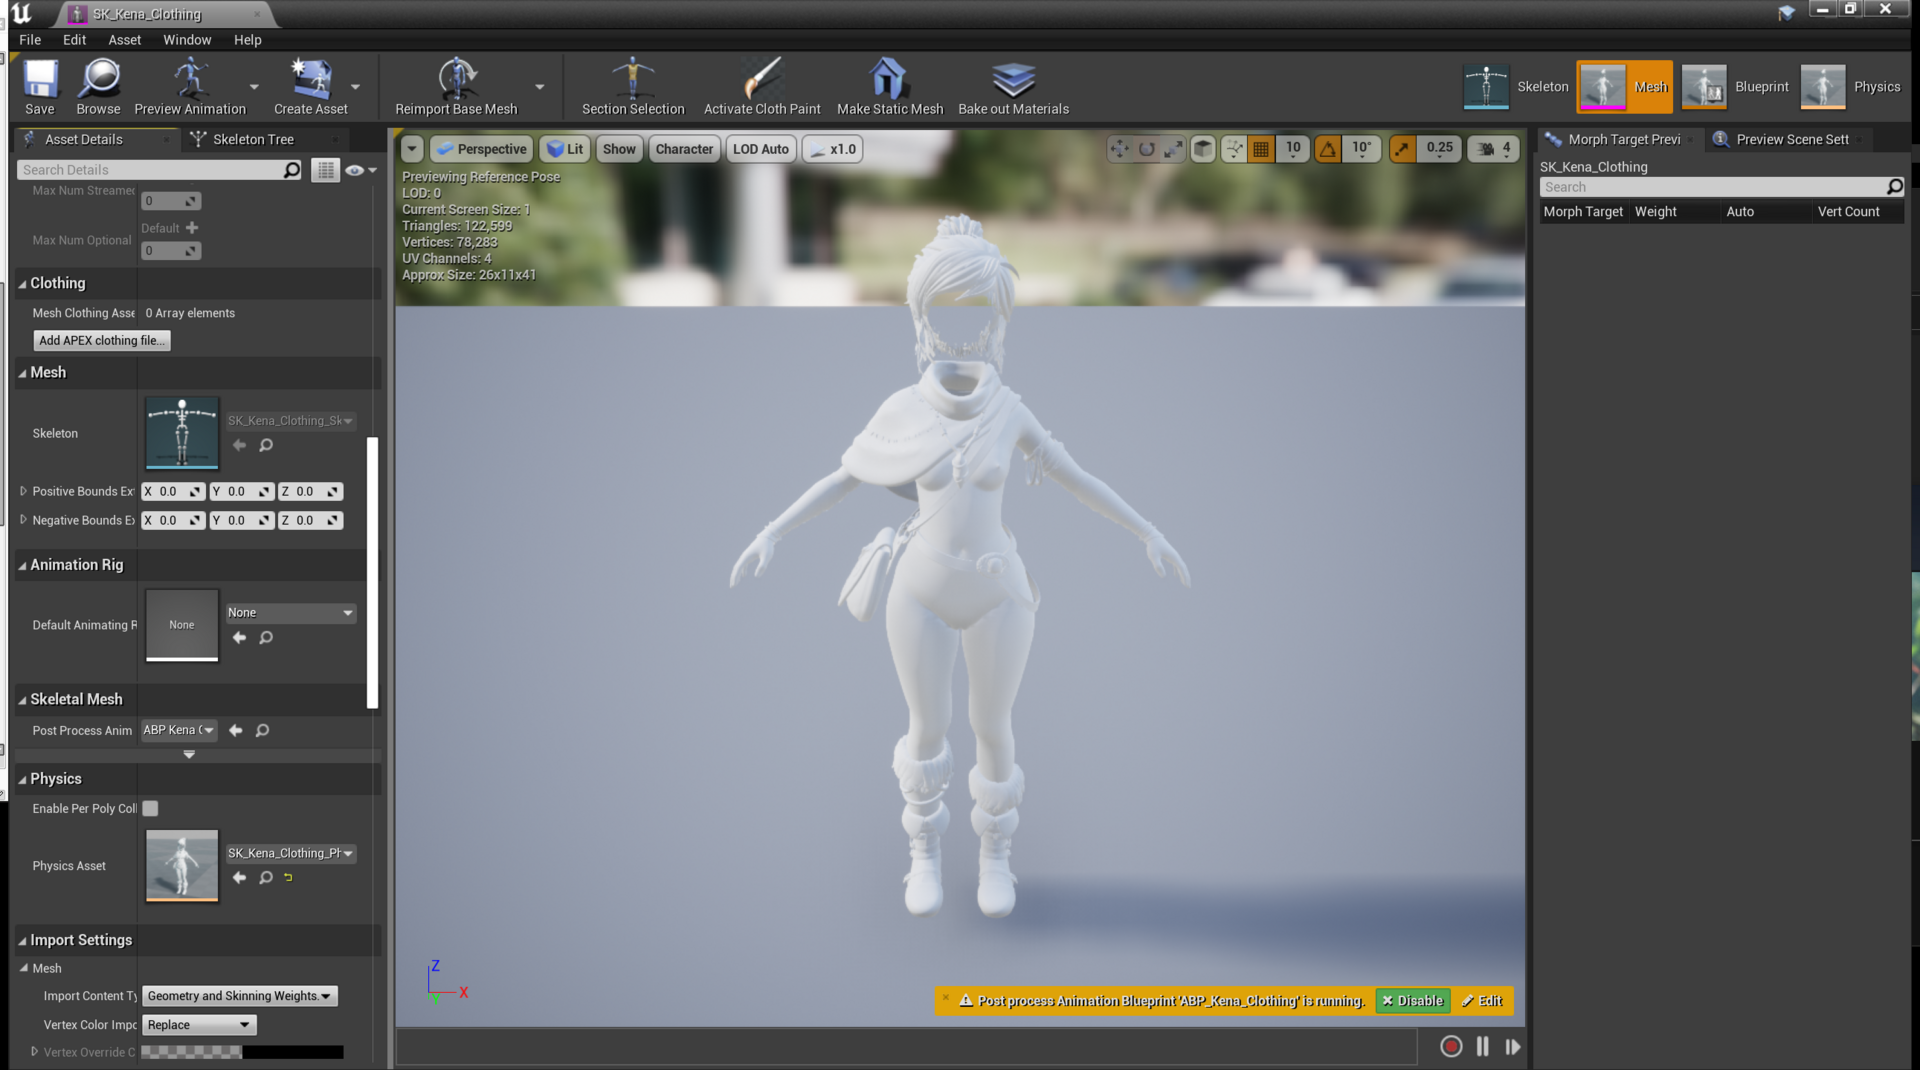Switch to the Skeleton editor mode

pyautogui.click(x=1516, y=87)
